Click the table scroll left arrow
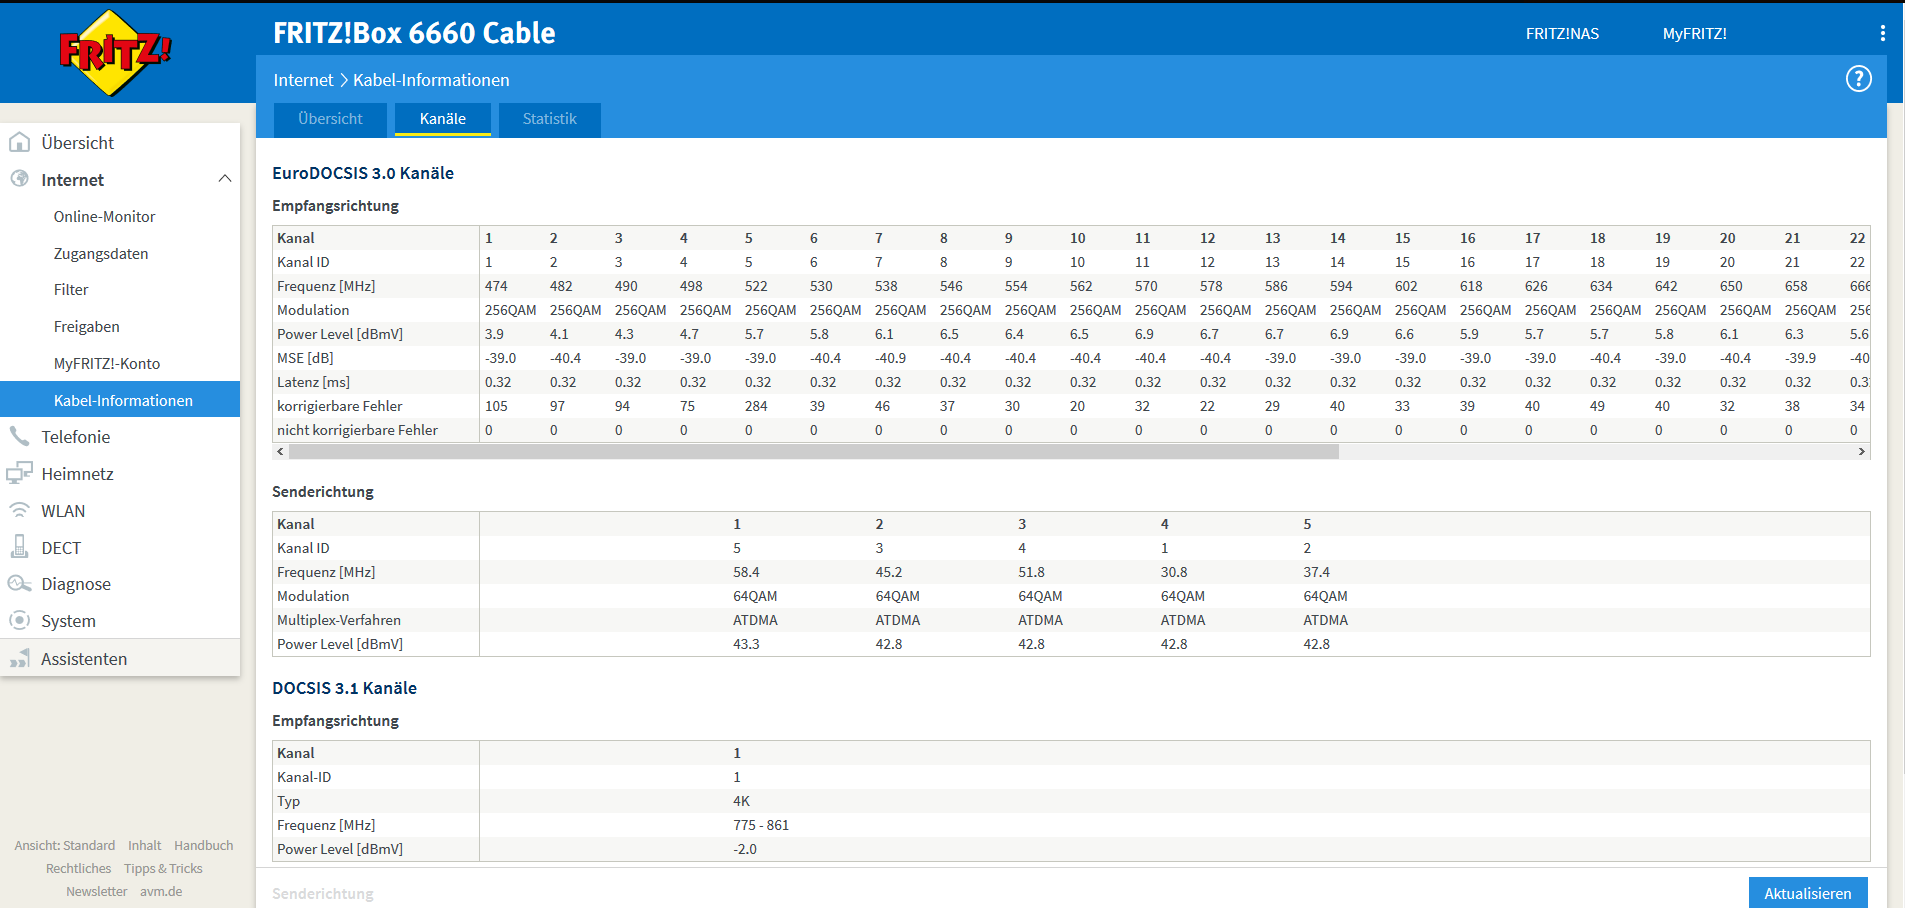The image size is (1905, 908). (281, 451)
